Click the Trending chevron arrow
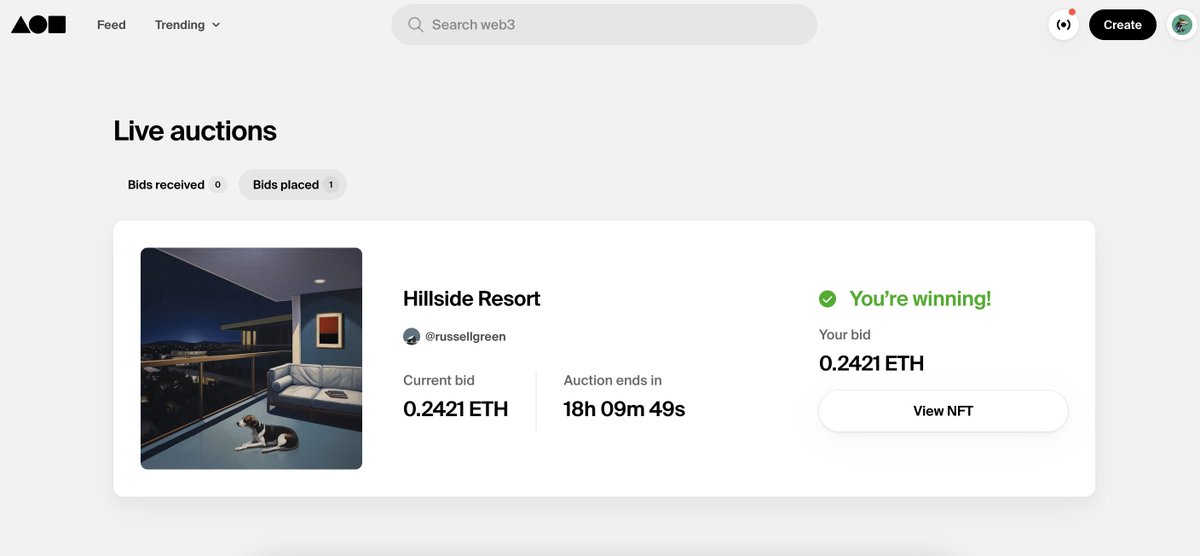Screen dimensions: 1200x556 [x=216, y=25]
